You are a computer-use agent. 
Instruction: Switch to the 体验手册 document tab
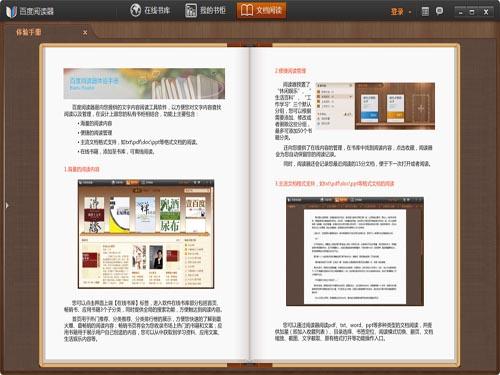pyautogui.click(x=29, y=32)
